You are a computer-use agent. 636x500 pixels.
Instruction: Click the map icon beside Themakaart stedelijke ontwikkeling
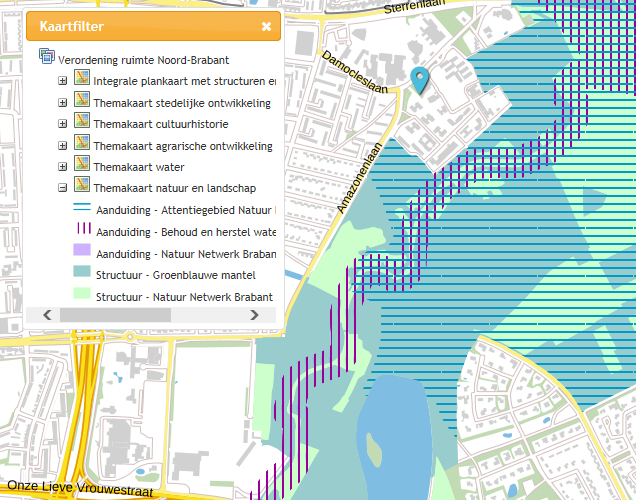pos(82,102)
